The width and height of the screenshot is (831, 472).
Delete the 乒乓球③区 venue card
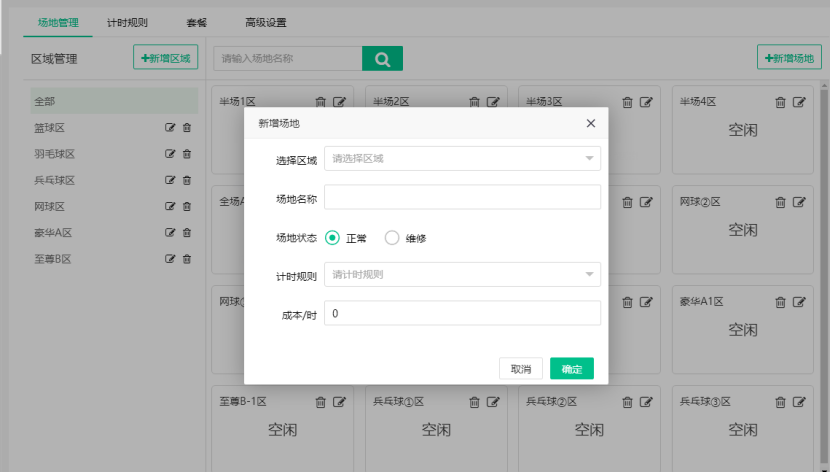[780, 402]
